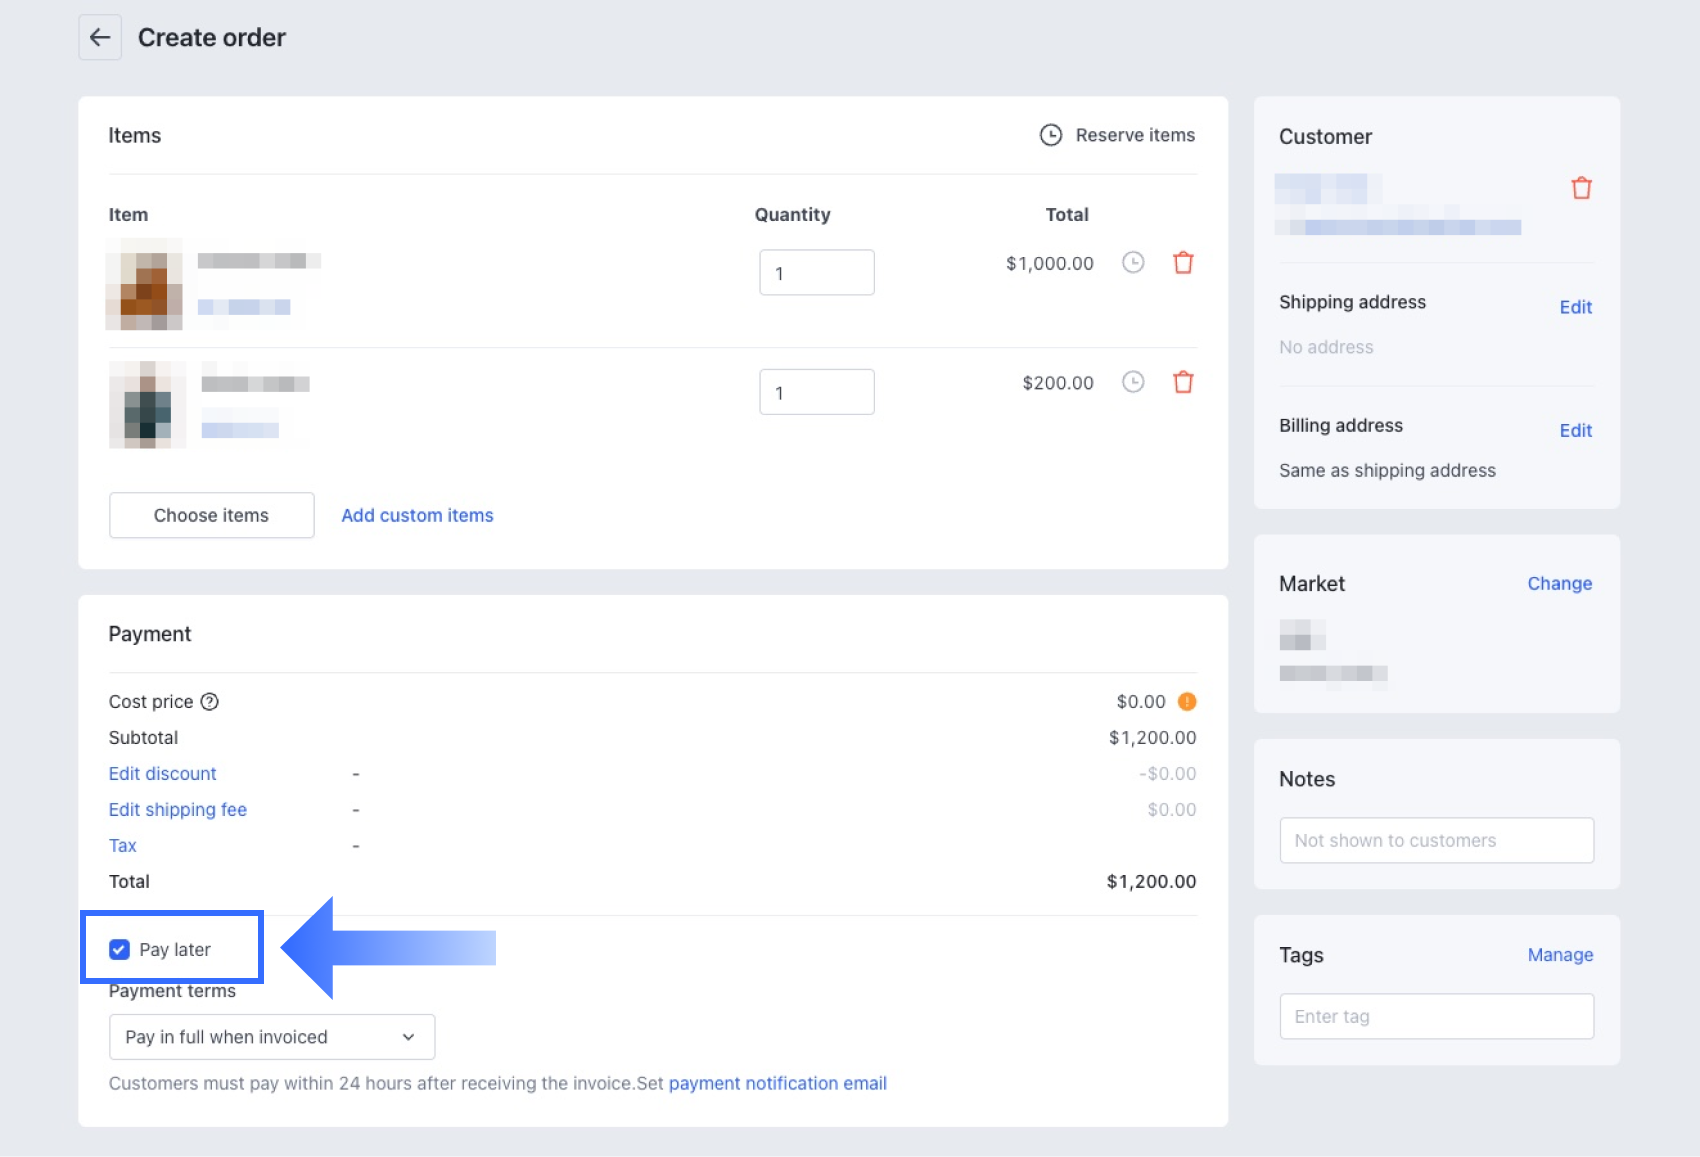The height and width of the screenshot is (1157, 1700).
Task: Open the payment notification email link
Action: pyautogui.click(x=777, y=1083)
